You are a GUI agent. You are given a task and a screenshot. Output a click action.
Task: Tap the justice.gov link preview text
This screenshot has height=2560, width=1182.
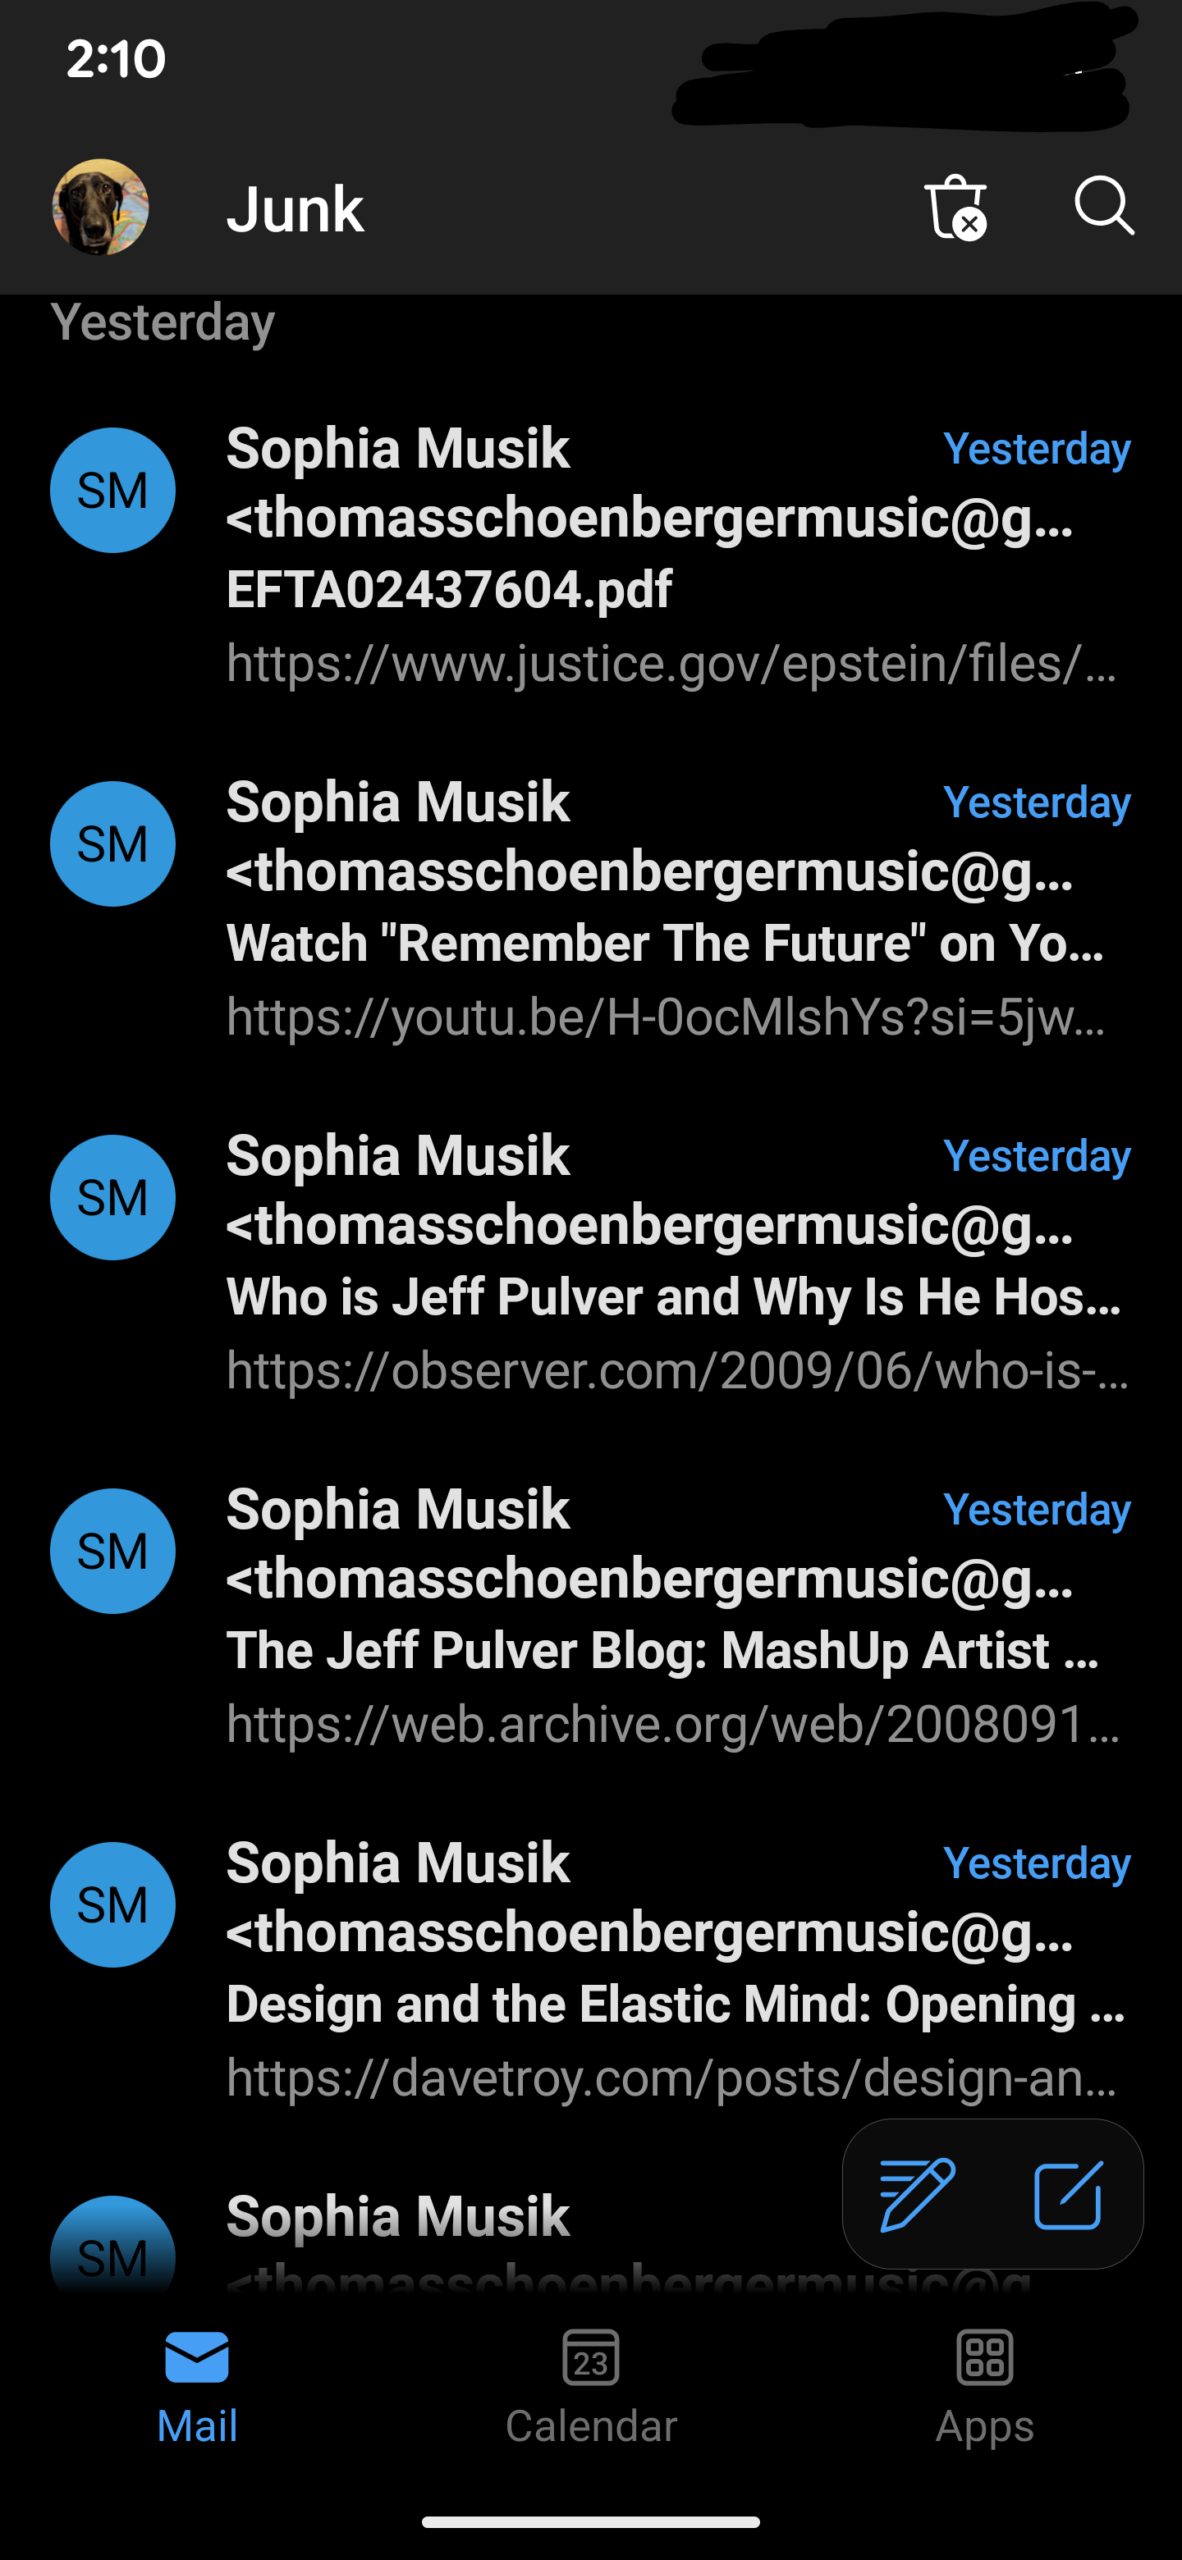click(x=670, y=663)
